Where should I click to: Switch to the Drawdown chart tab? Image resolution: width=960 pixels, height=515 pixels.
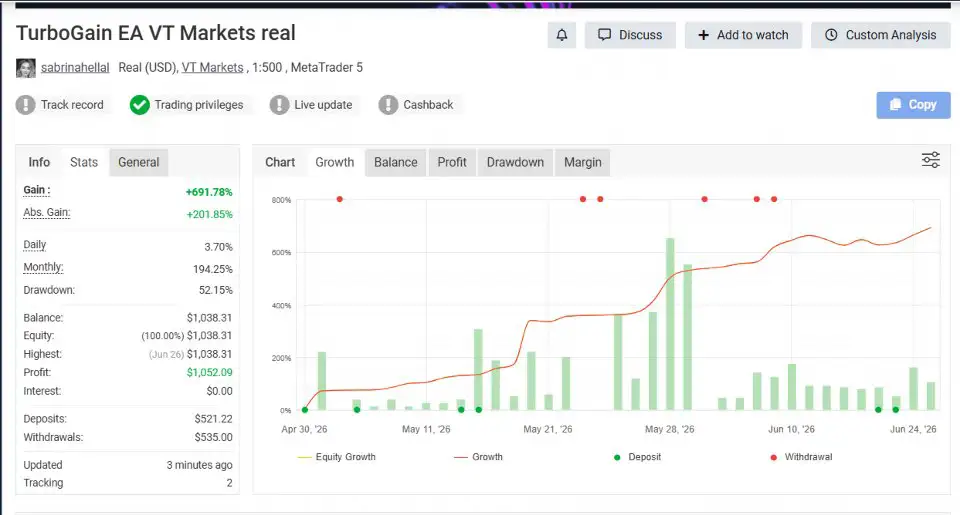click(x=515, y=162)
